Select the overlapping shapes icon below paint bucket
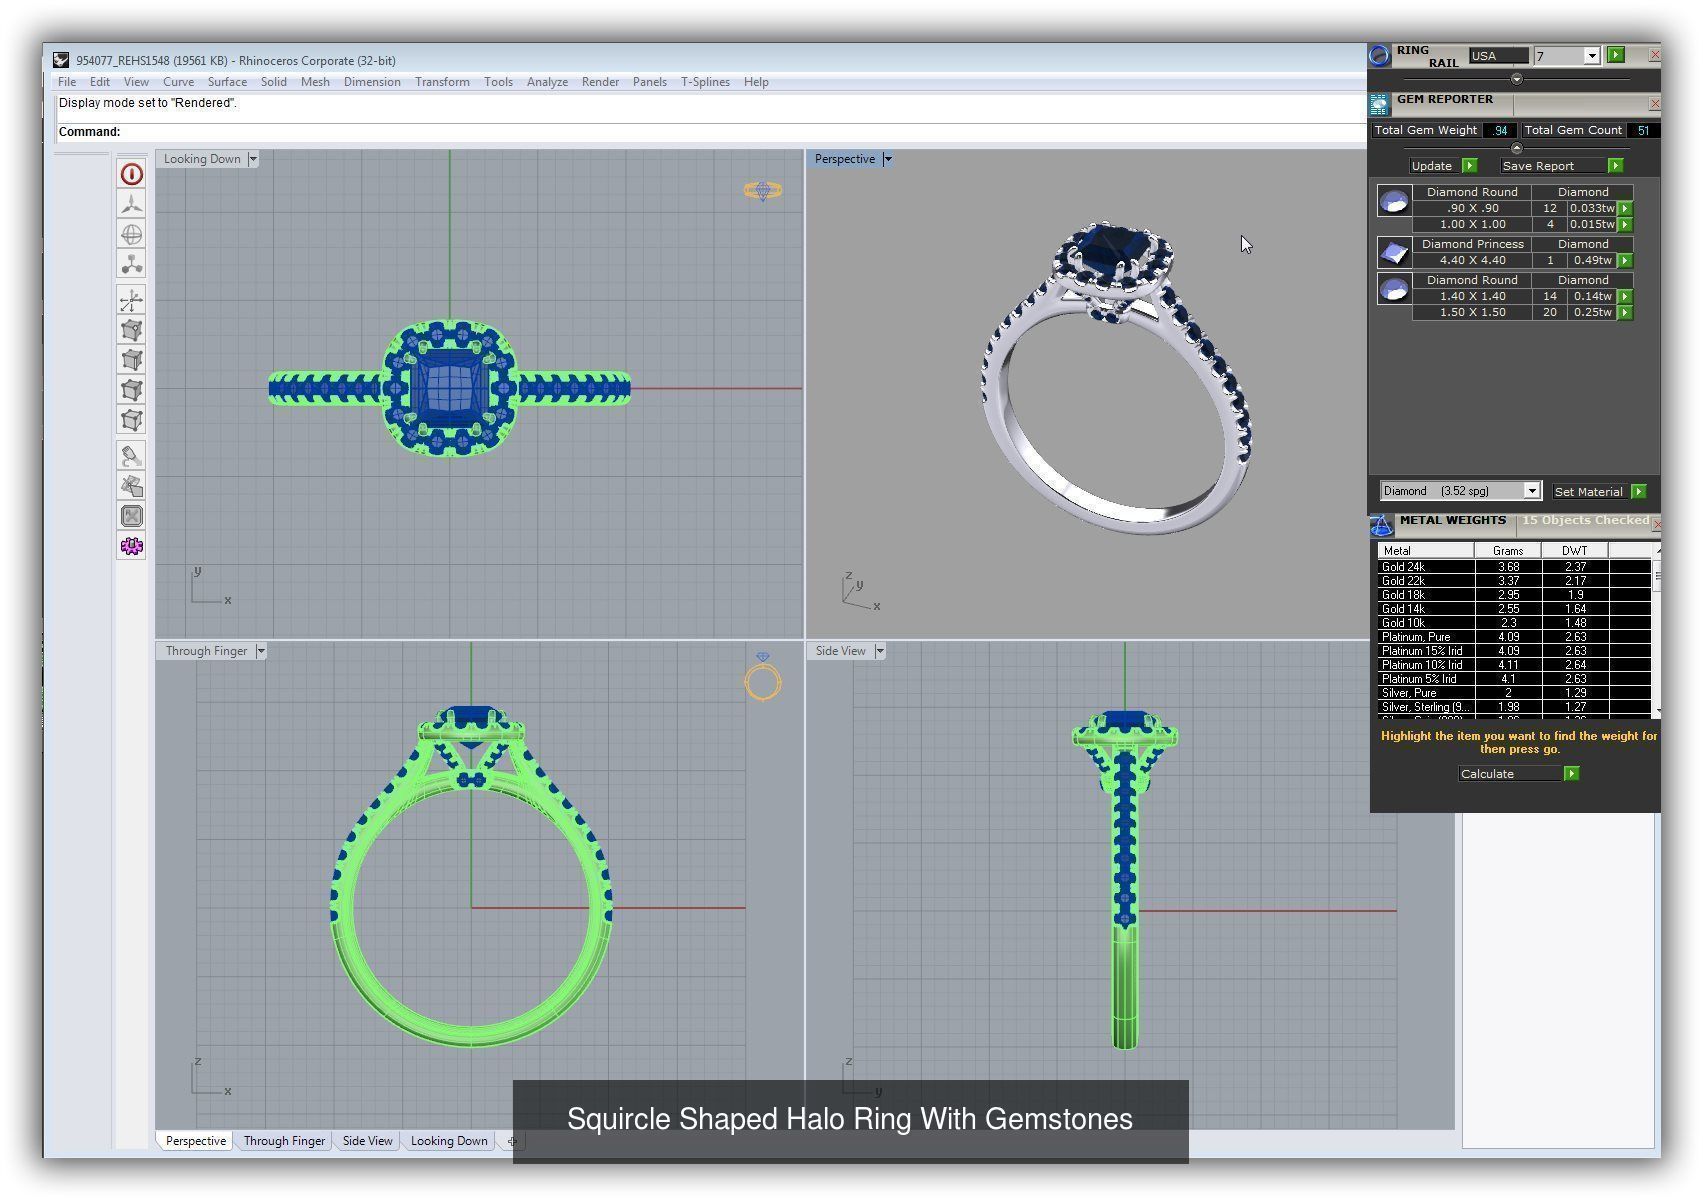This screenshot has width=1703, height=1200. coord(131,486)
